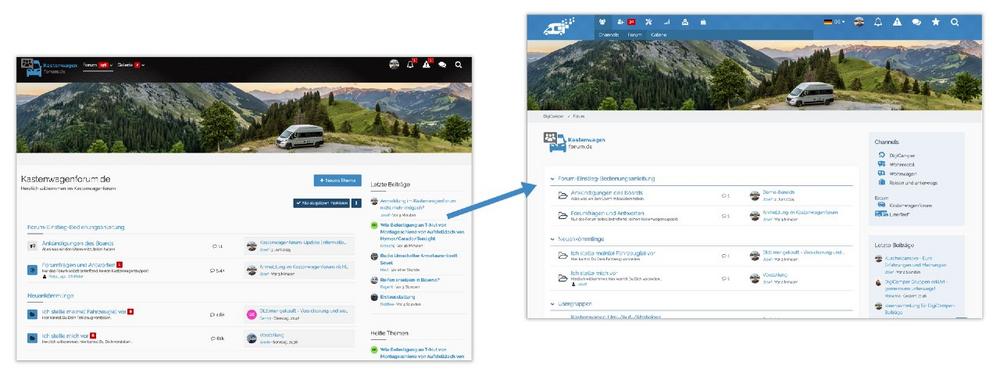Image resolution: width=1000 pixels, height=387 pixels.
Task: Click the star favorites icon in blue header
Action: click(x=936, y=22)
